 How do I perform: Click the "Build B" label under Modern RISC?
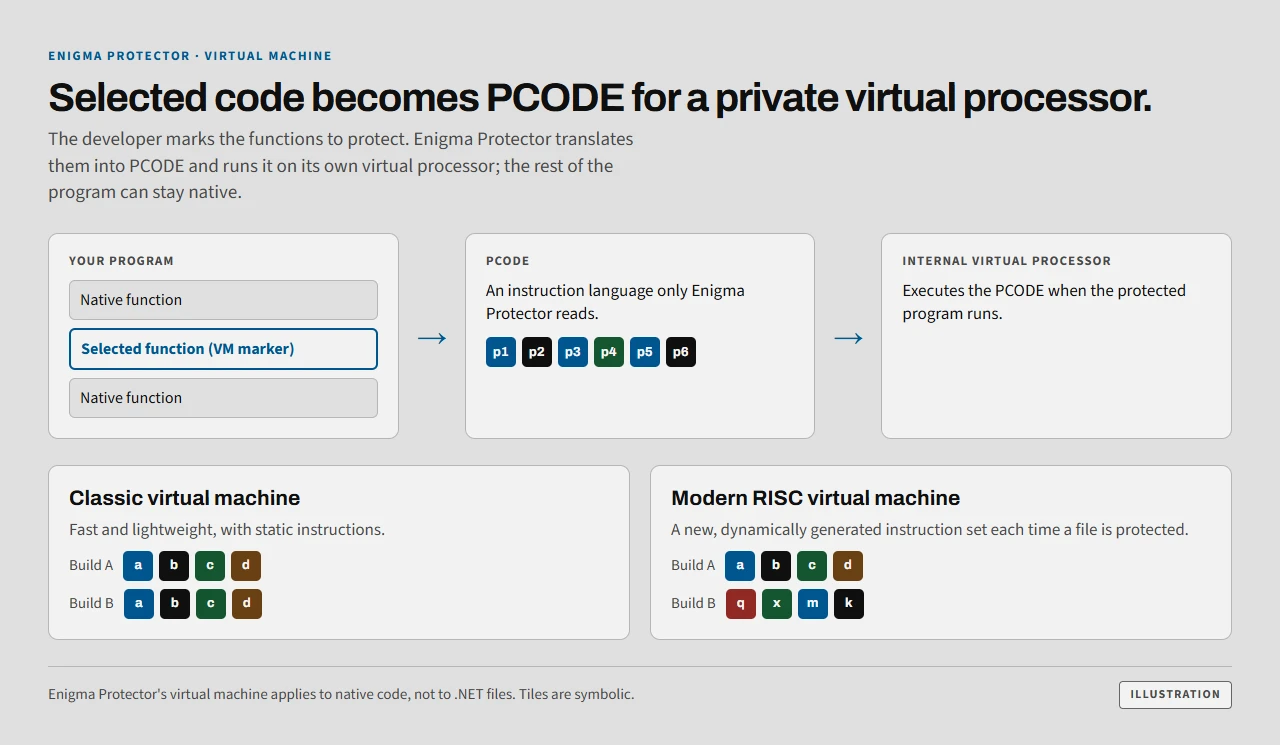coord(694,604)
